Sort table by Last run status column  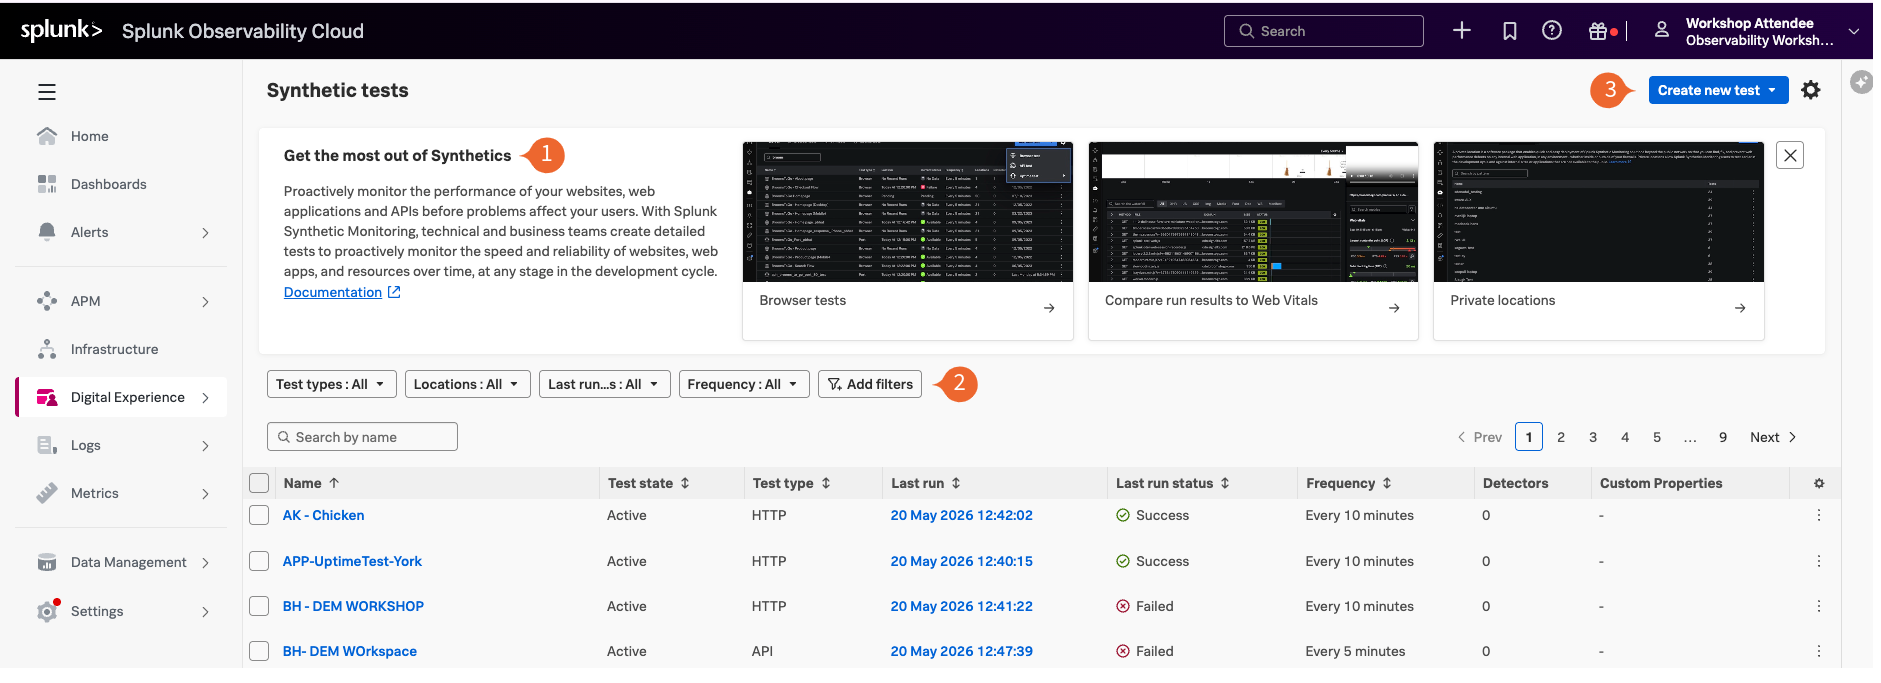point(1173,483)
